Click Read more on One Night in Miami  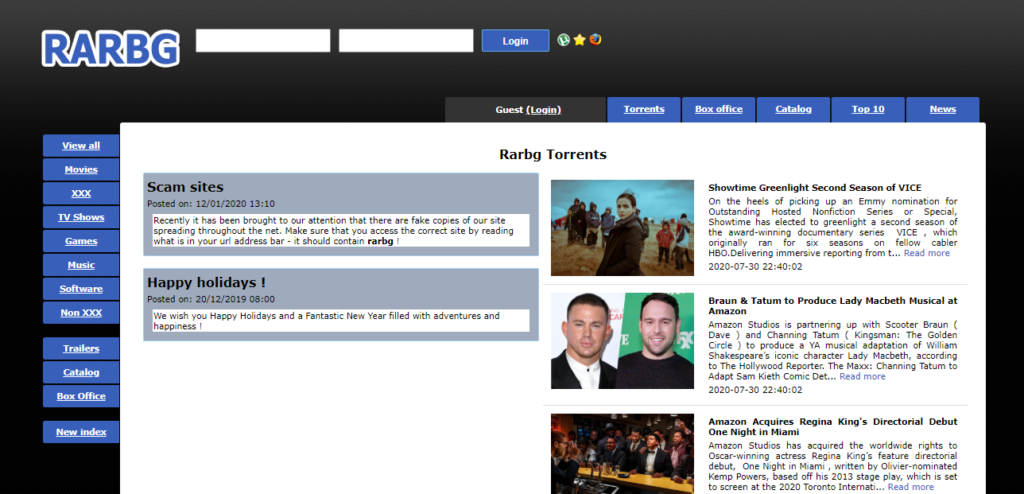(x=910, y=487)
